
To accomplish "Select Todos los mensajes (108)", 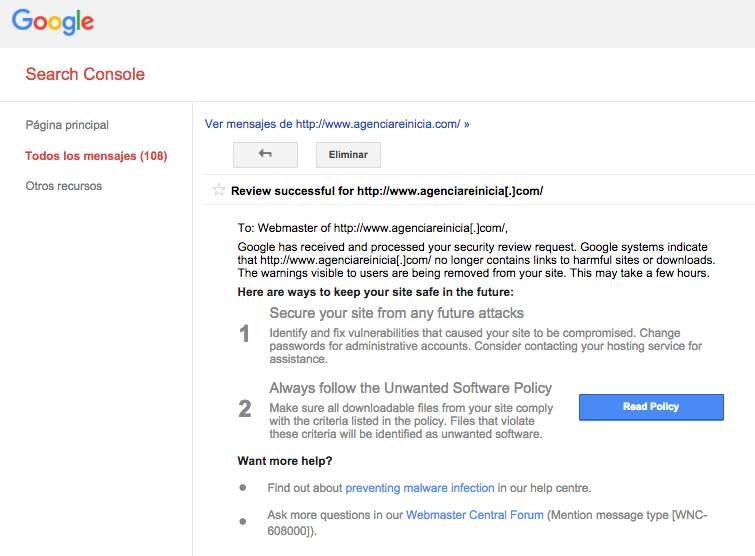I will pos(96,156).
